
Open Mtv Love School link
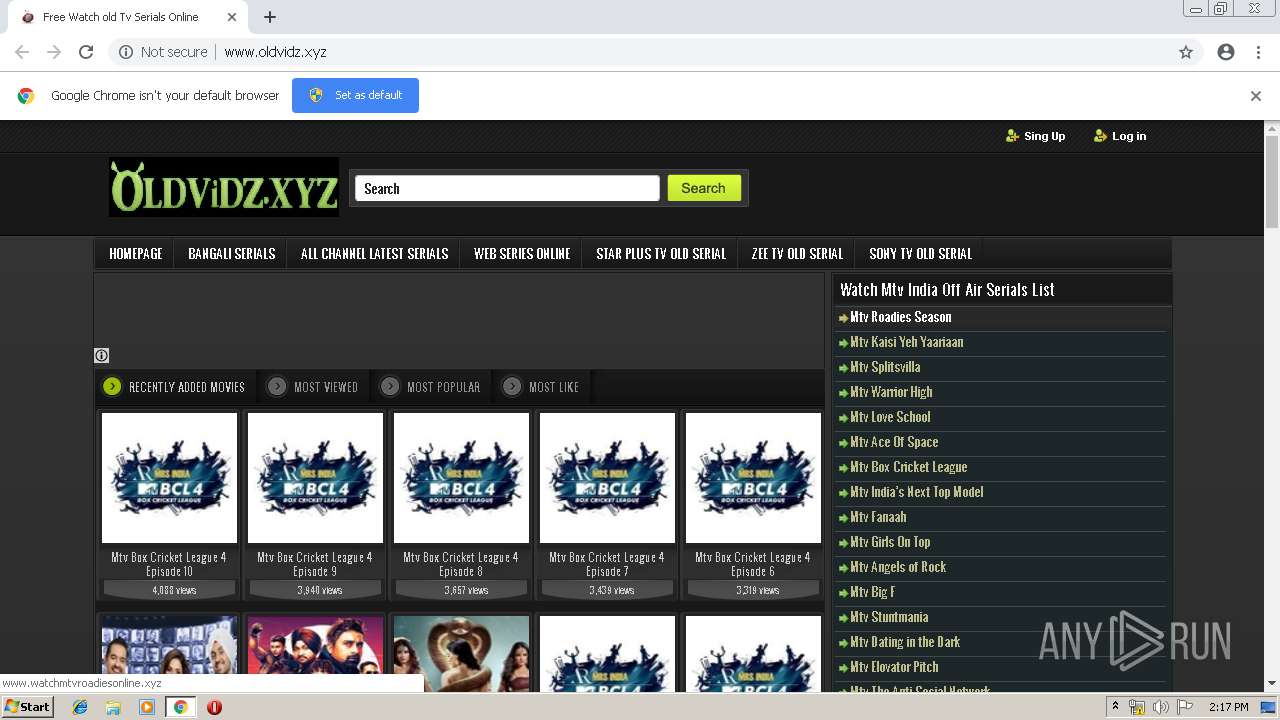click(x=890, y=417)
